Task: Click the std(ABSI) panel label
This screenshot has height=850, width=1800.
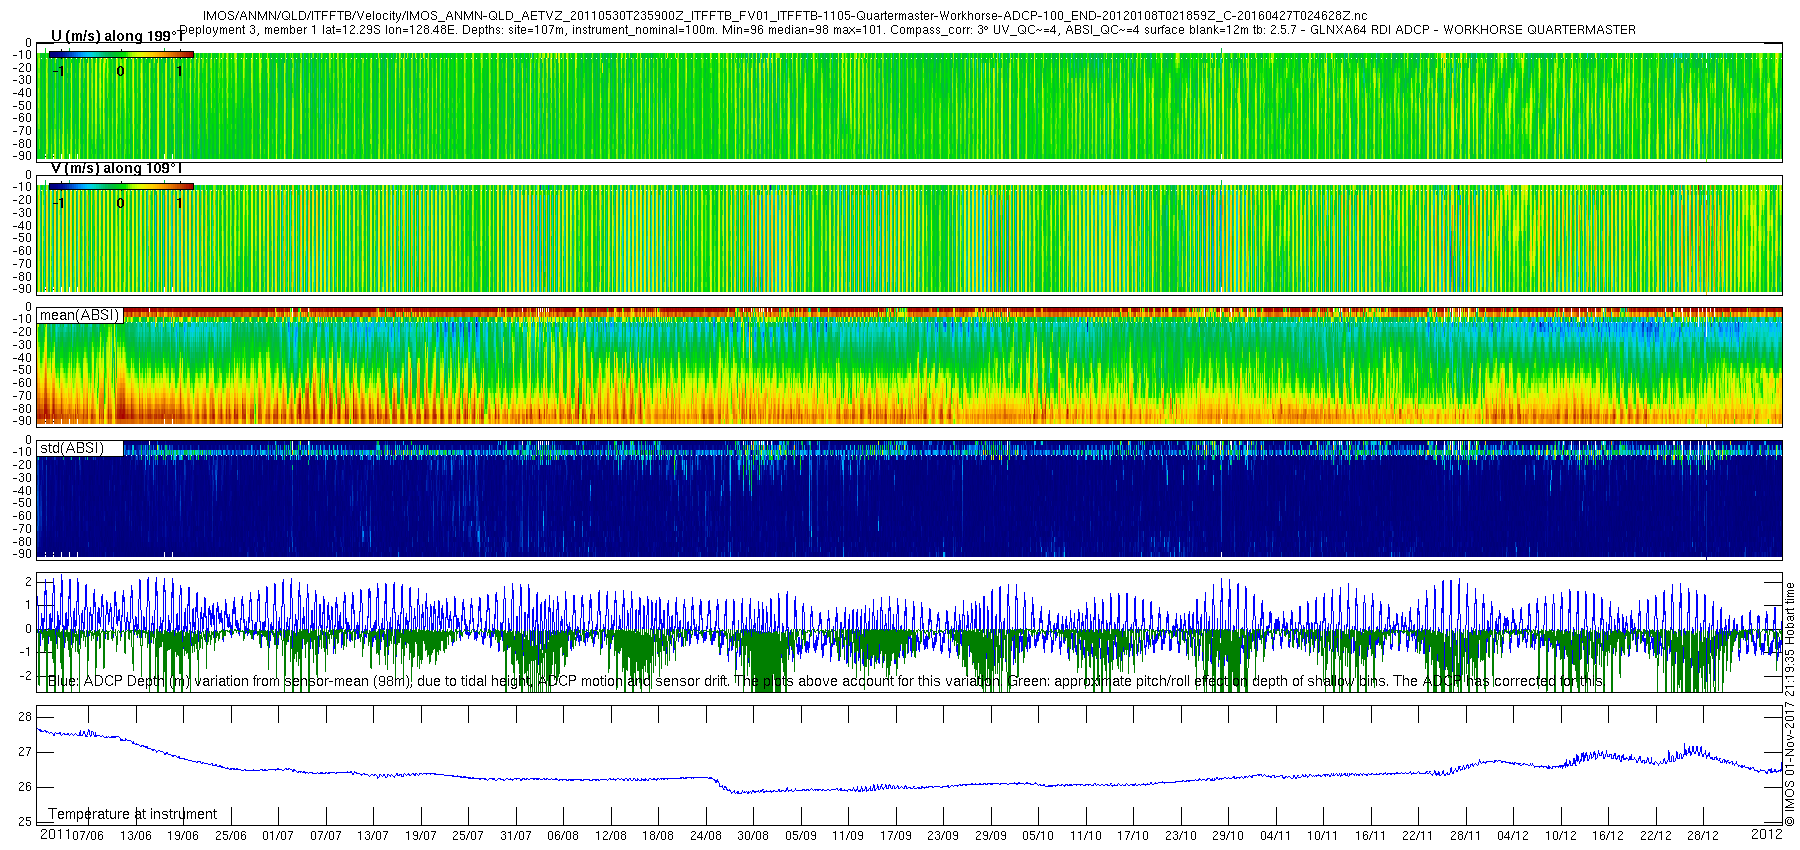Action: 71,448
